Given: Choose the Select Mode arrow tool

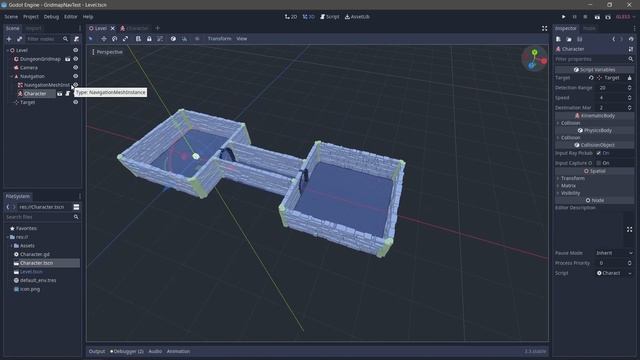Looking at the screenshot, I should (91, 39).
